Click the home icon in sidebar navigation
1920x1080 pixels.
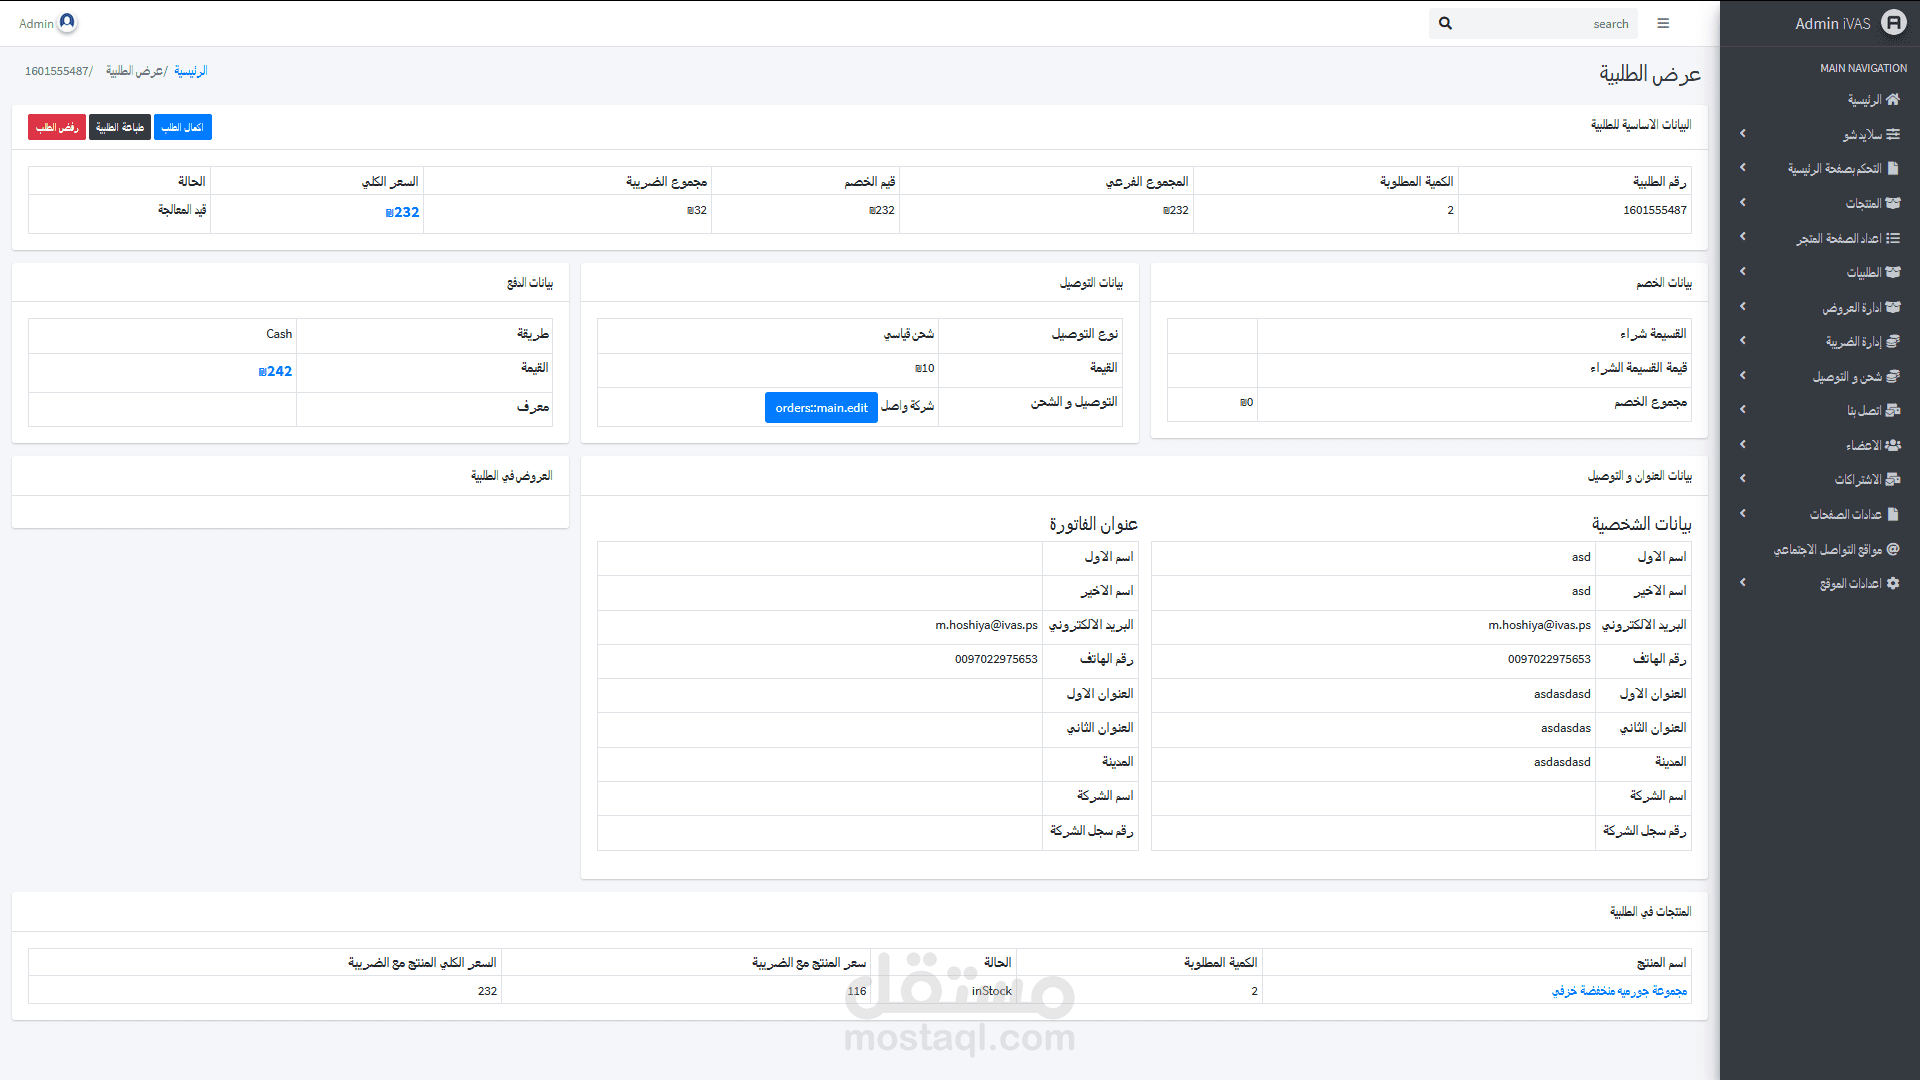(x=1892, y=99)
